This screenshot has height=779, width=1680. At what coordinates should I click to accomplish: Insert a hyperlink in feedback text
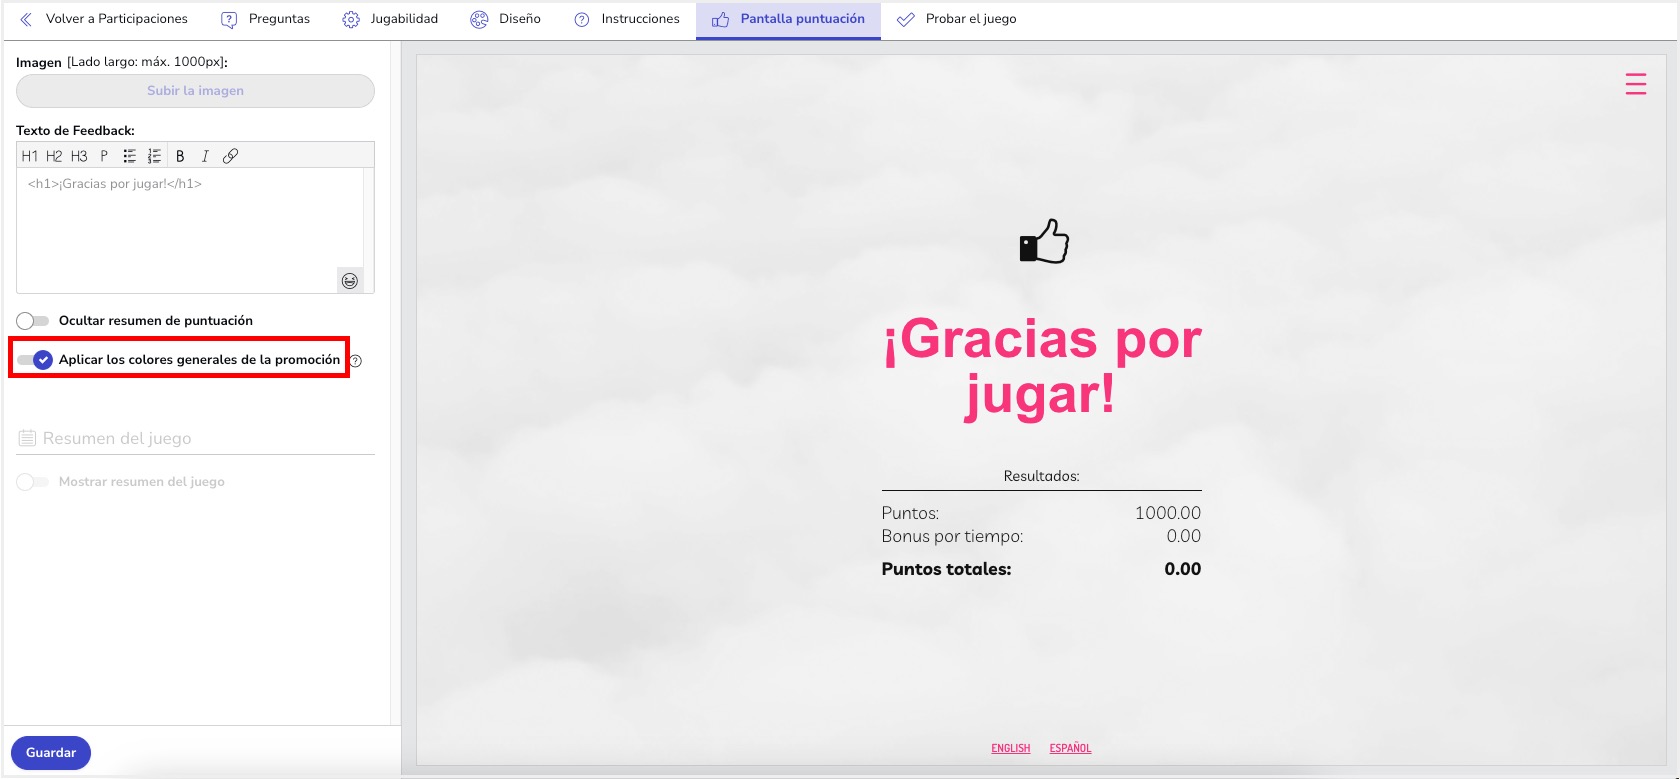tap(230, 156)
